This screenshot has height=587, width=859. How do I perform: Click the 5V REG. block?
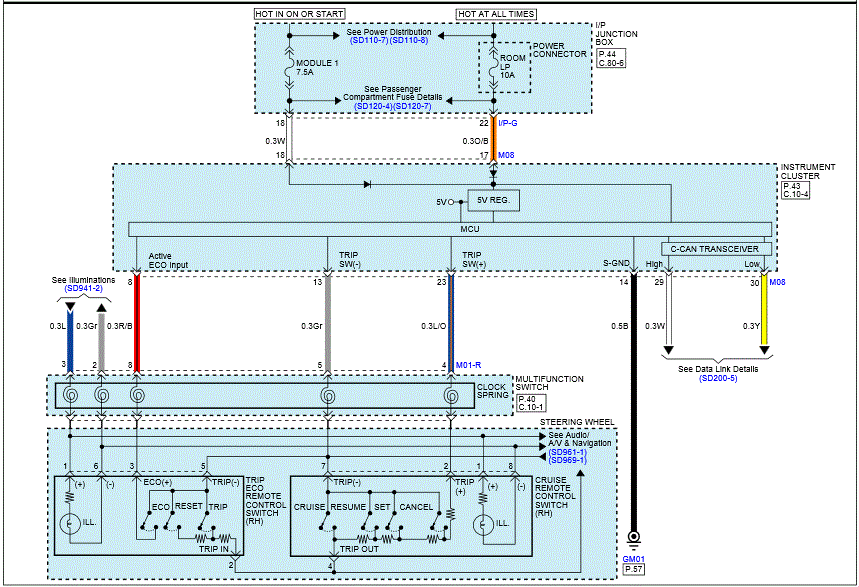coord(492,201)
